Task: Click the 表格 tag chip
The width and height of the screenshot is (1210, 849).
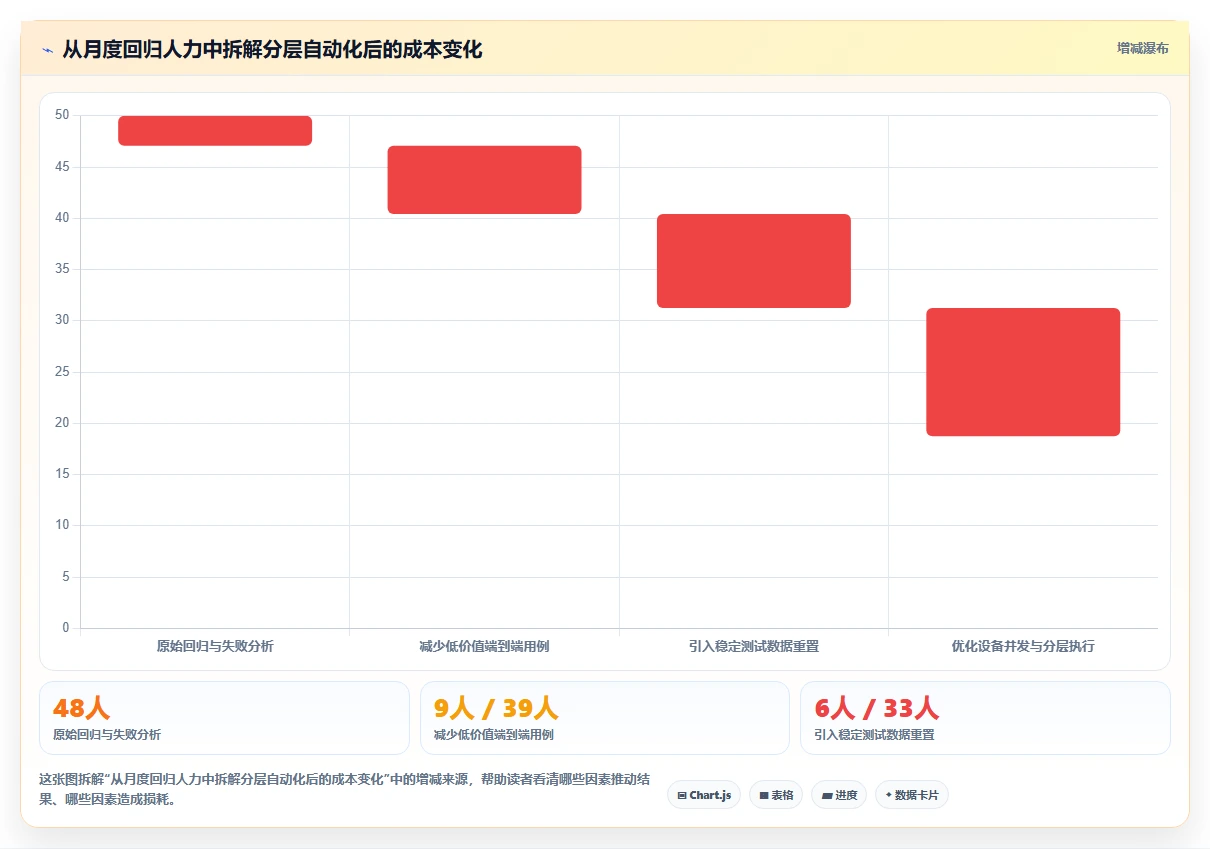Action: pyautogui.click(x=776, y=795)
